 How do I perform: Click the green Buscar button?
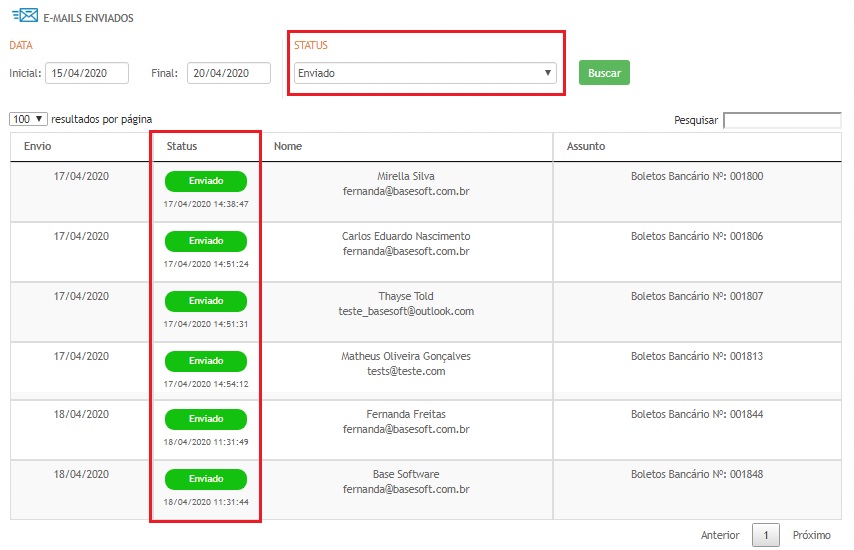pyautogui.click(x=604, y=73)
